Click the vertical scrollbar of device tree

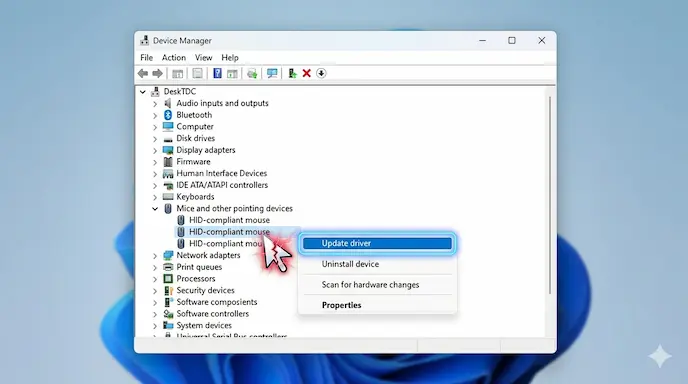pyautogui.click(x=550, y=195)
